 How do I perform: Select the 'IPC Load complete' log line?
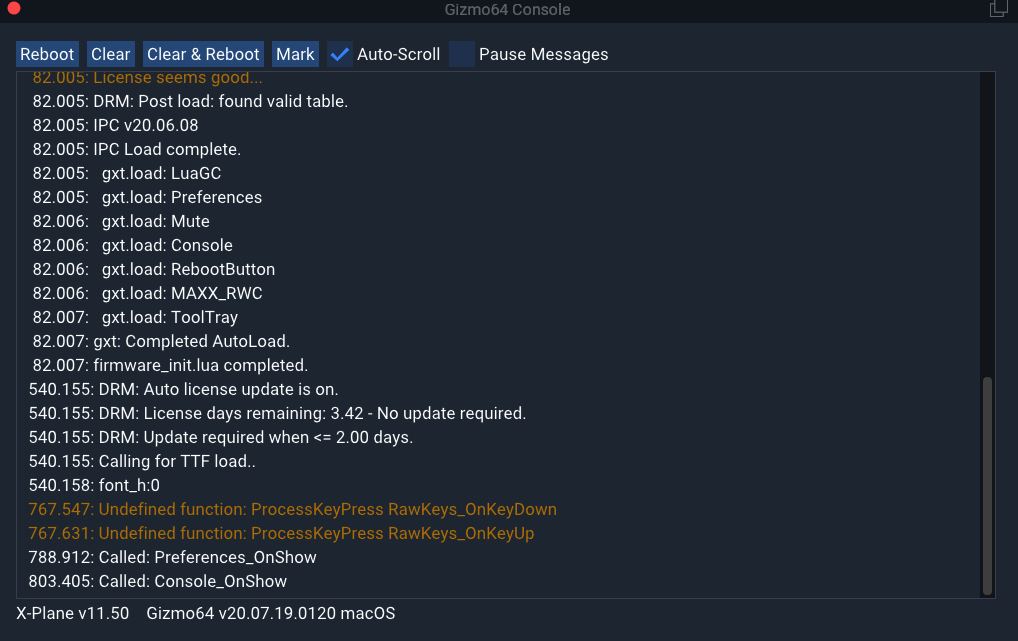(x=137, y=149)
